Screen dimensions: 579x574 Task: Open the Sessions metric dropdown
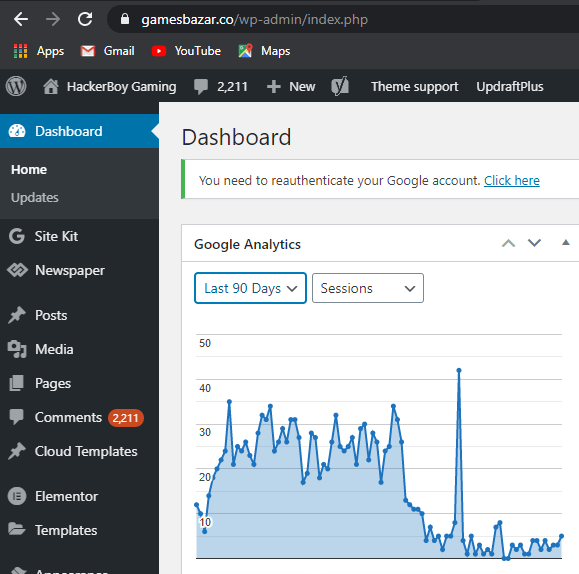point(368,288)
